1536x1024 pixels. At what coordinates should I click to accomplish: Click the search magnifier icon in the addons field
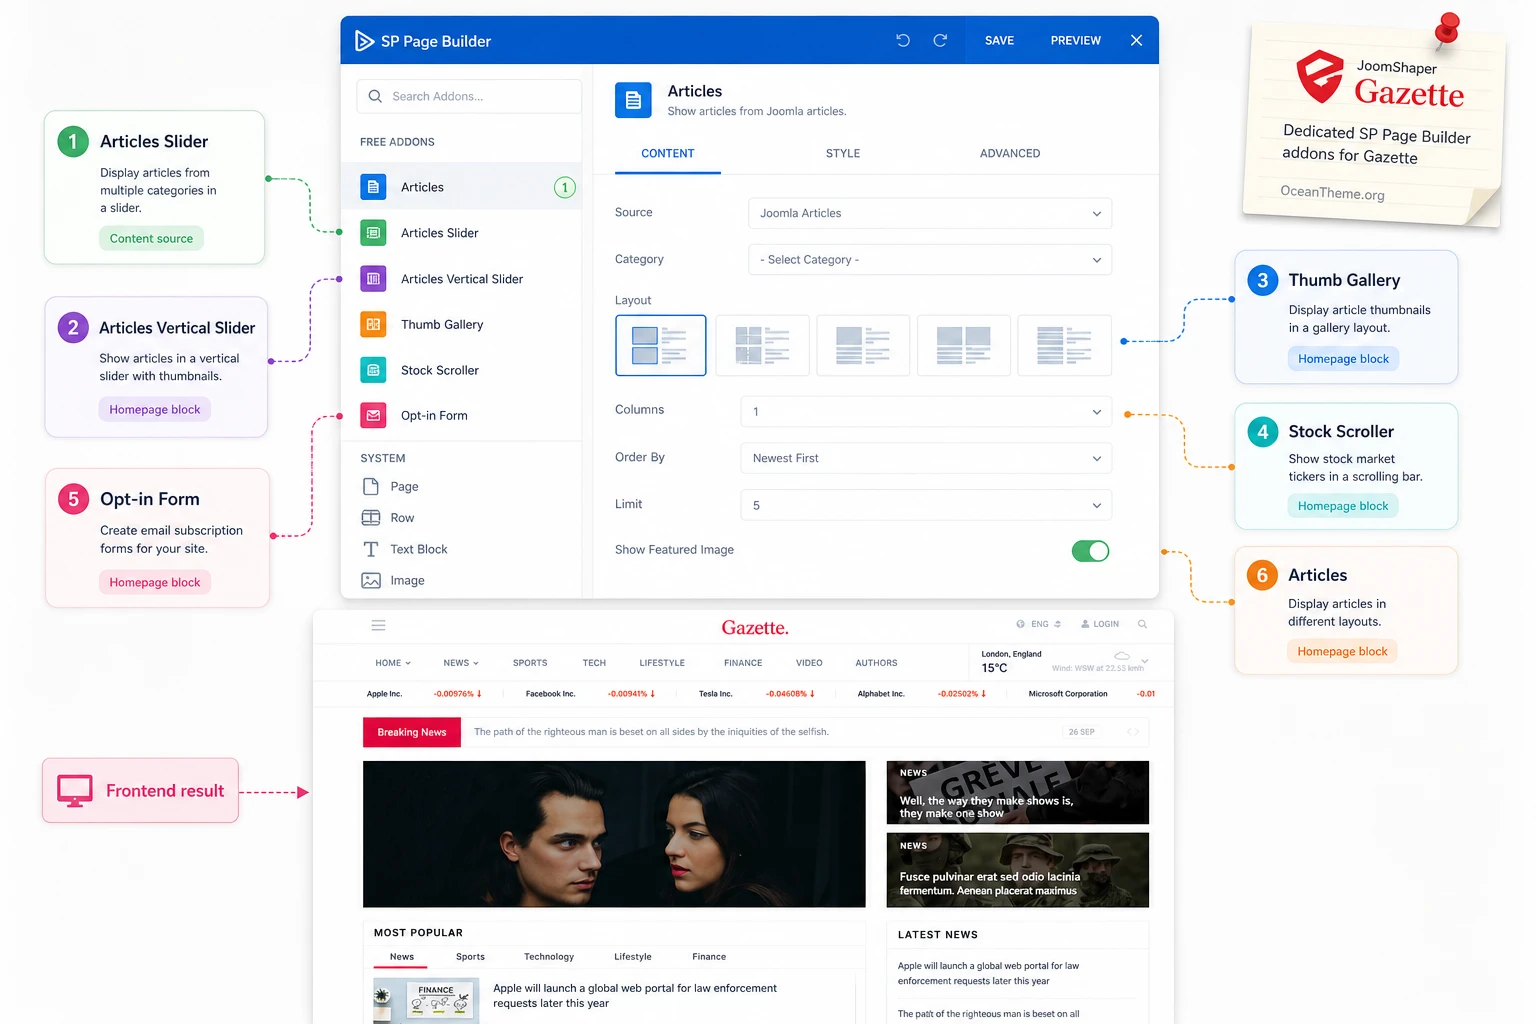pyautogui.click(x=375, y=96)
